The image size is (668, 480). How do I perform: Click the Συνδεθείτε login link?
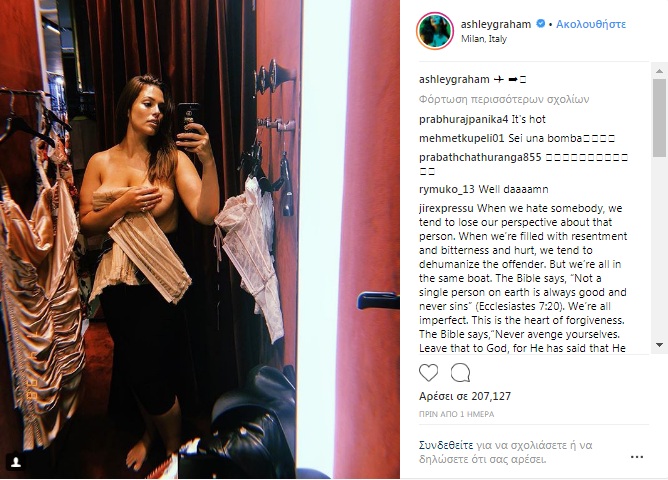(x=446, y=445)
